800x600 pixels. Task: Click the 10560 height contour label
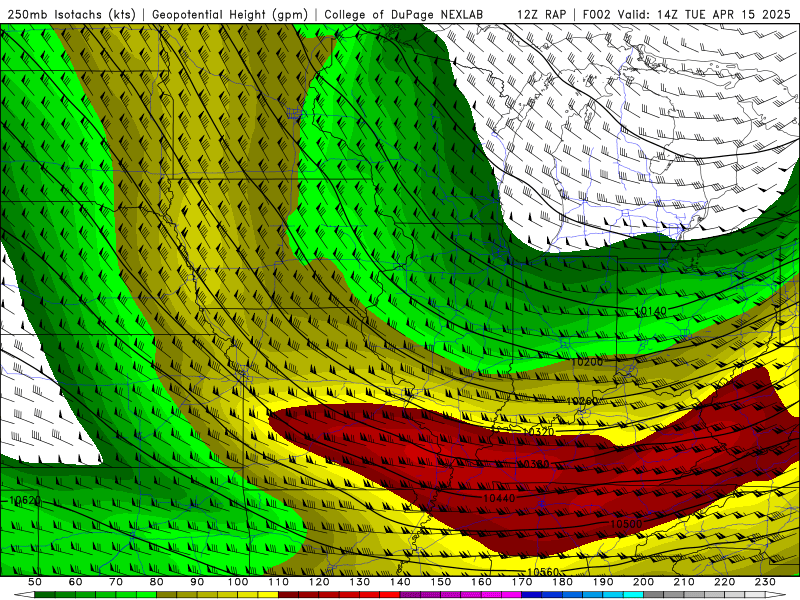point(543,572)
